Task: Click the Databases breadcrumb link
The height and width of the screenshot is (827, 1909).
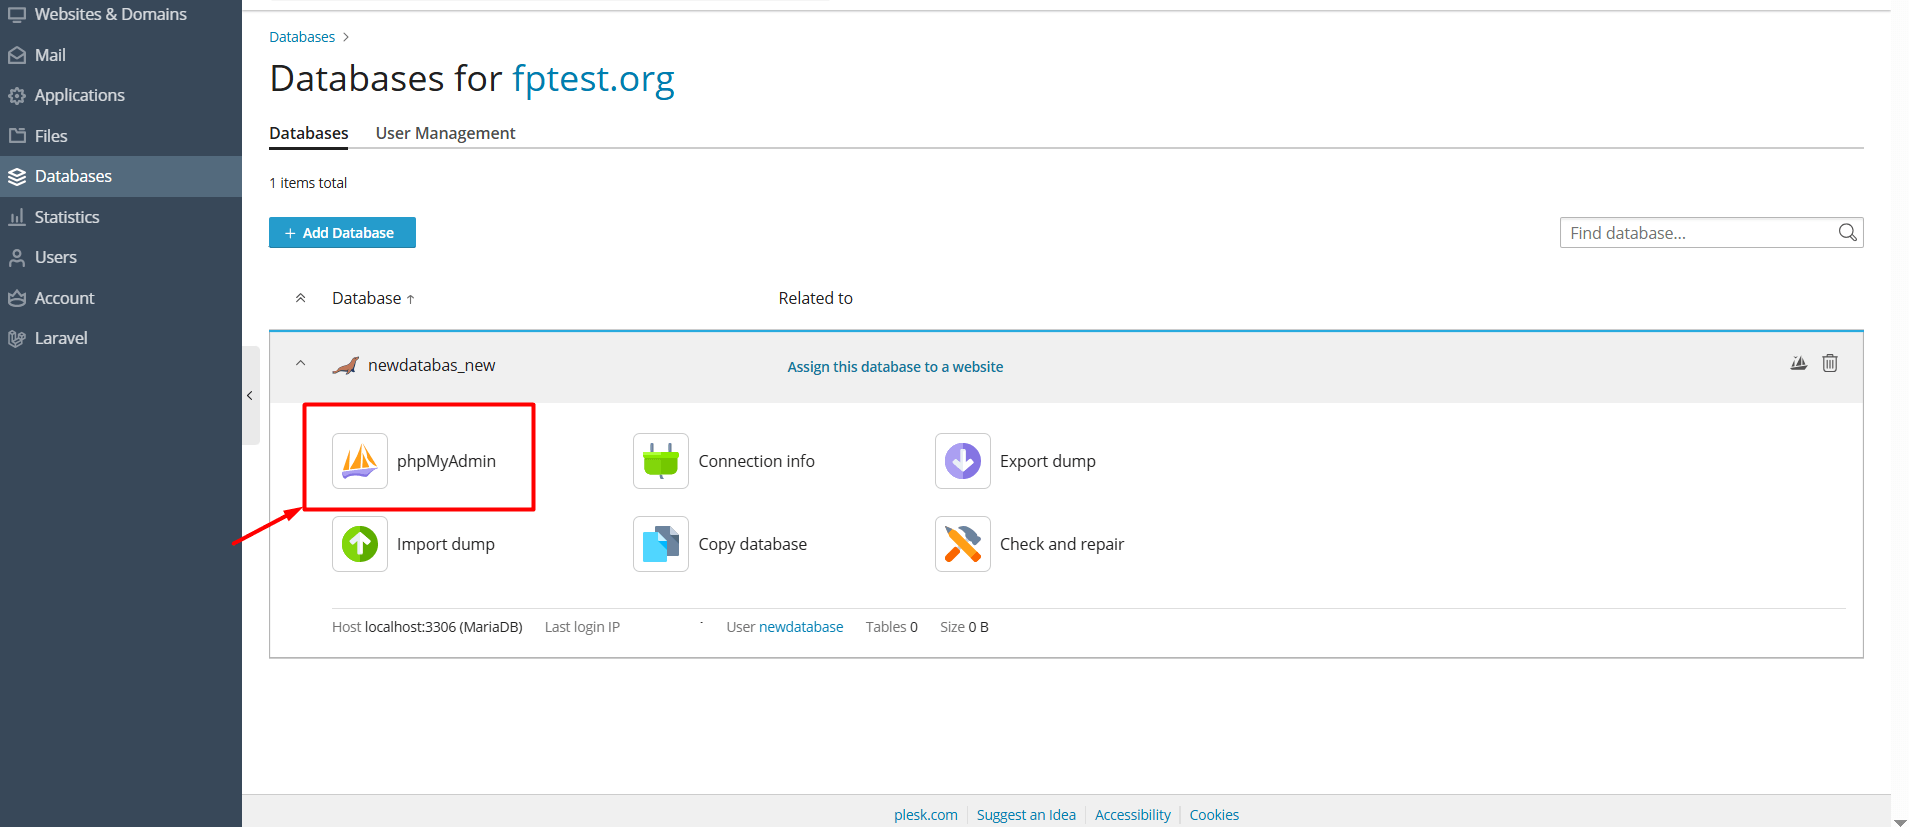Action: click(302, 37)
